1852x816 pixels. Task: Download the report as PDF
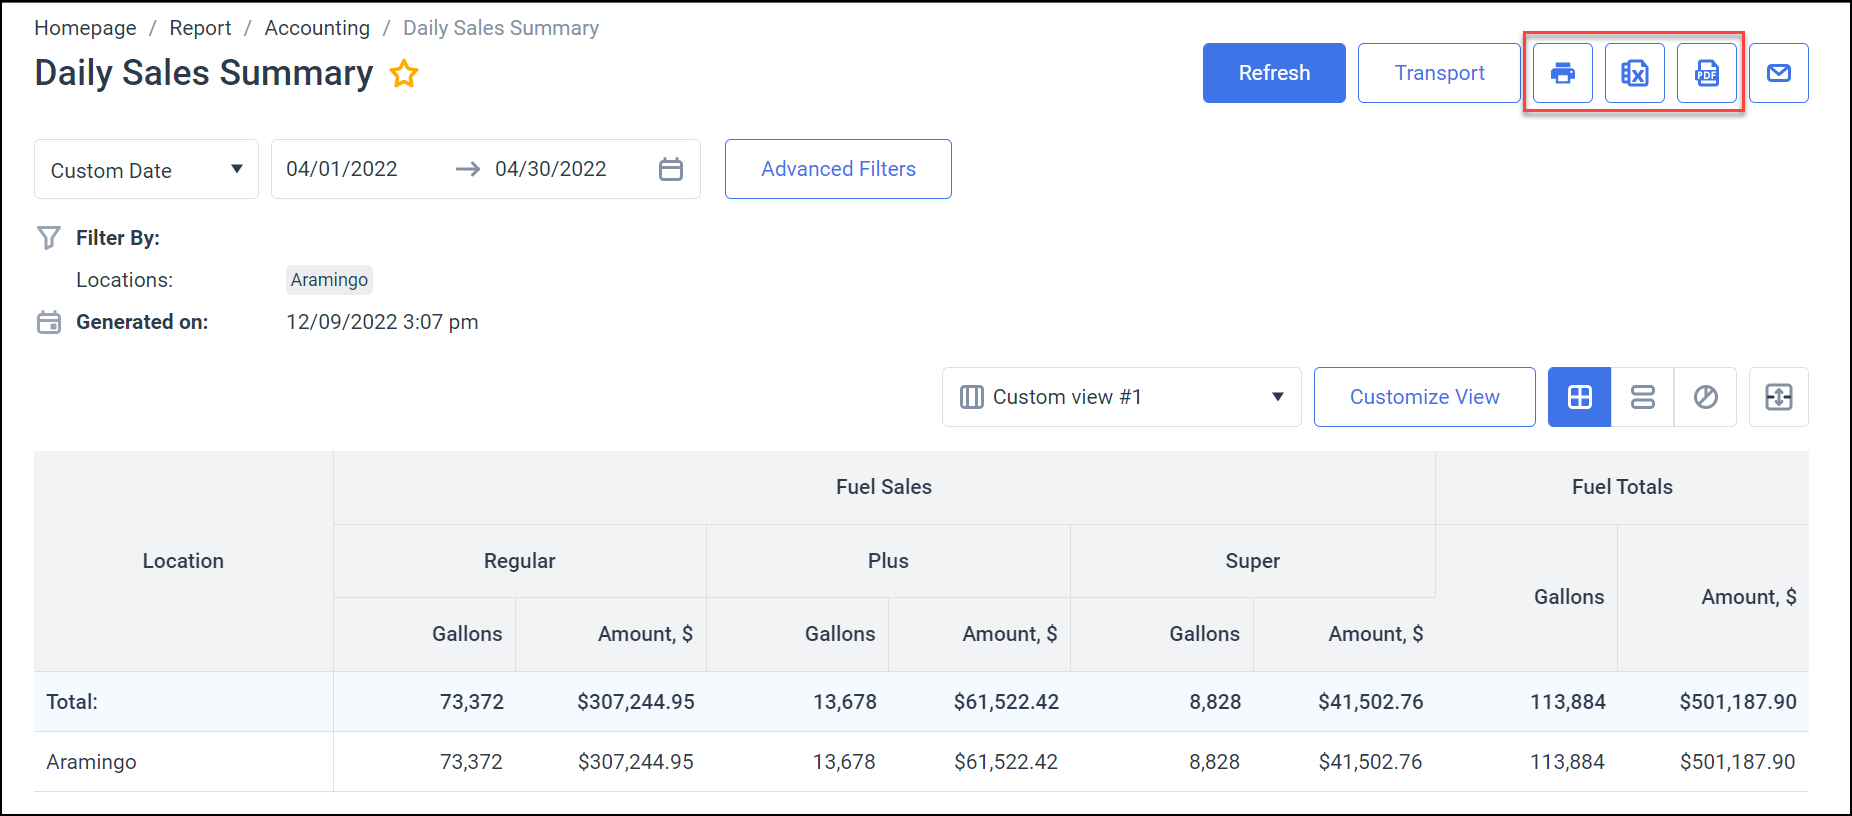(x=1707, y=73)
